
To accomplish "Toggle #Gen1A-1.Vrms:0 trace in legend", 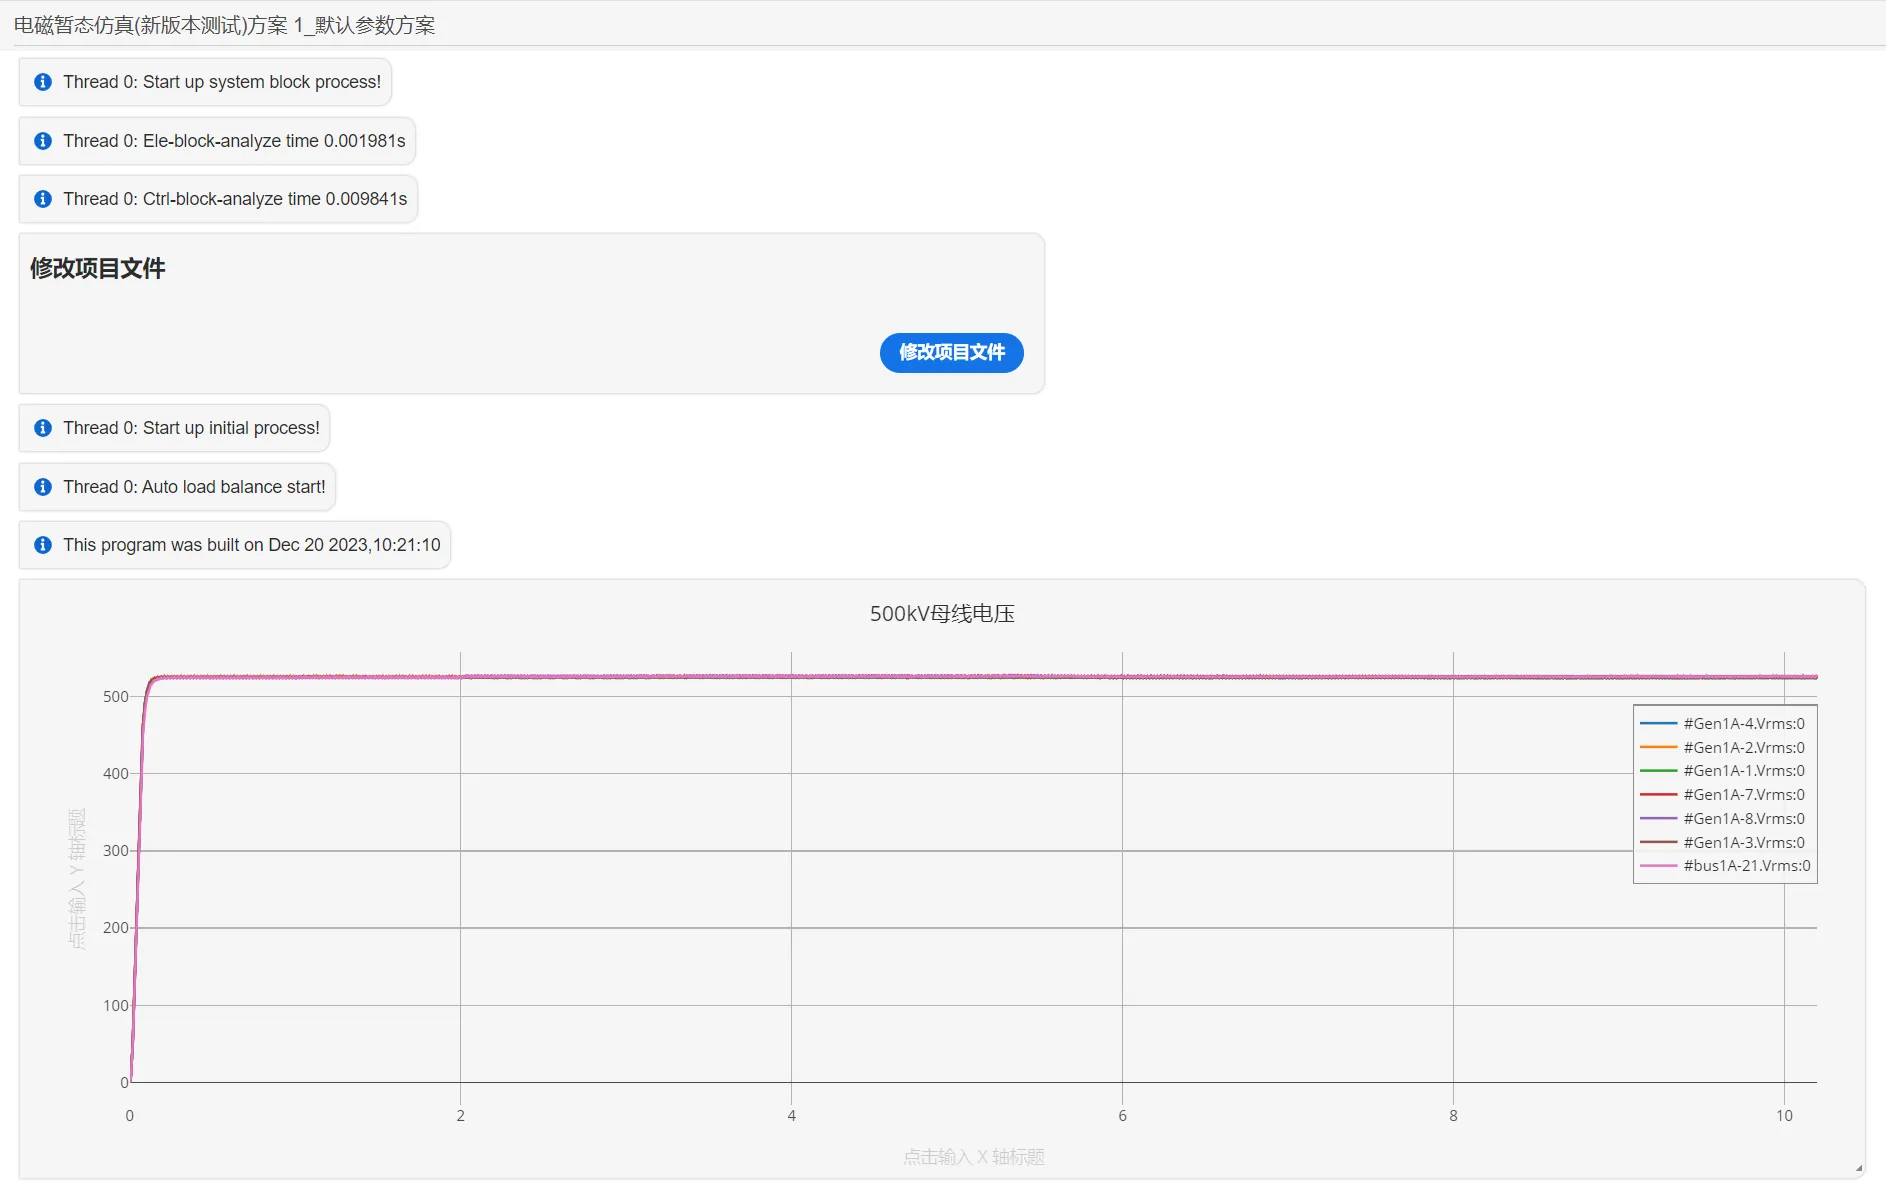I will [x=1723, y=771].
